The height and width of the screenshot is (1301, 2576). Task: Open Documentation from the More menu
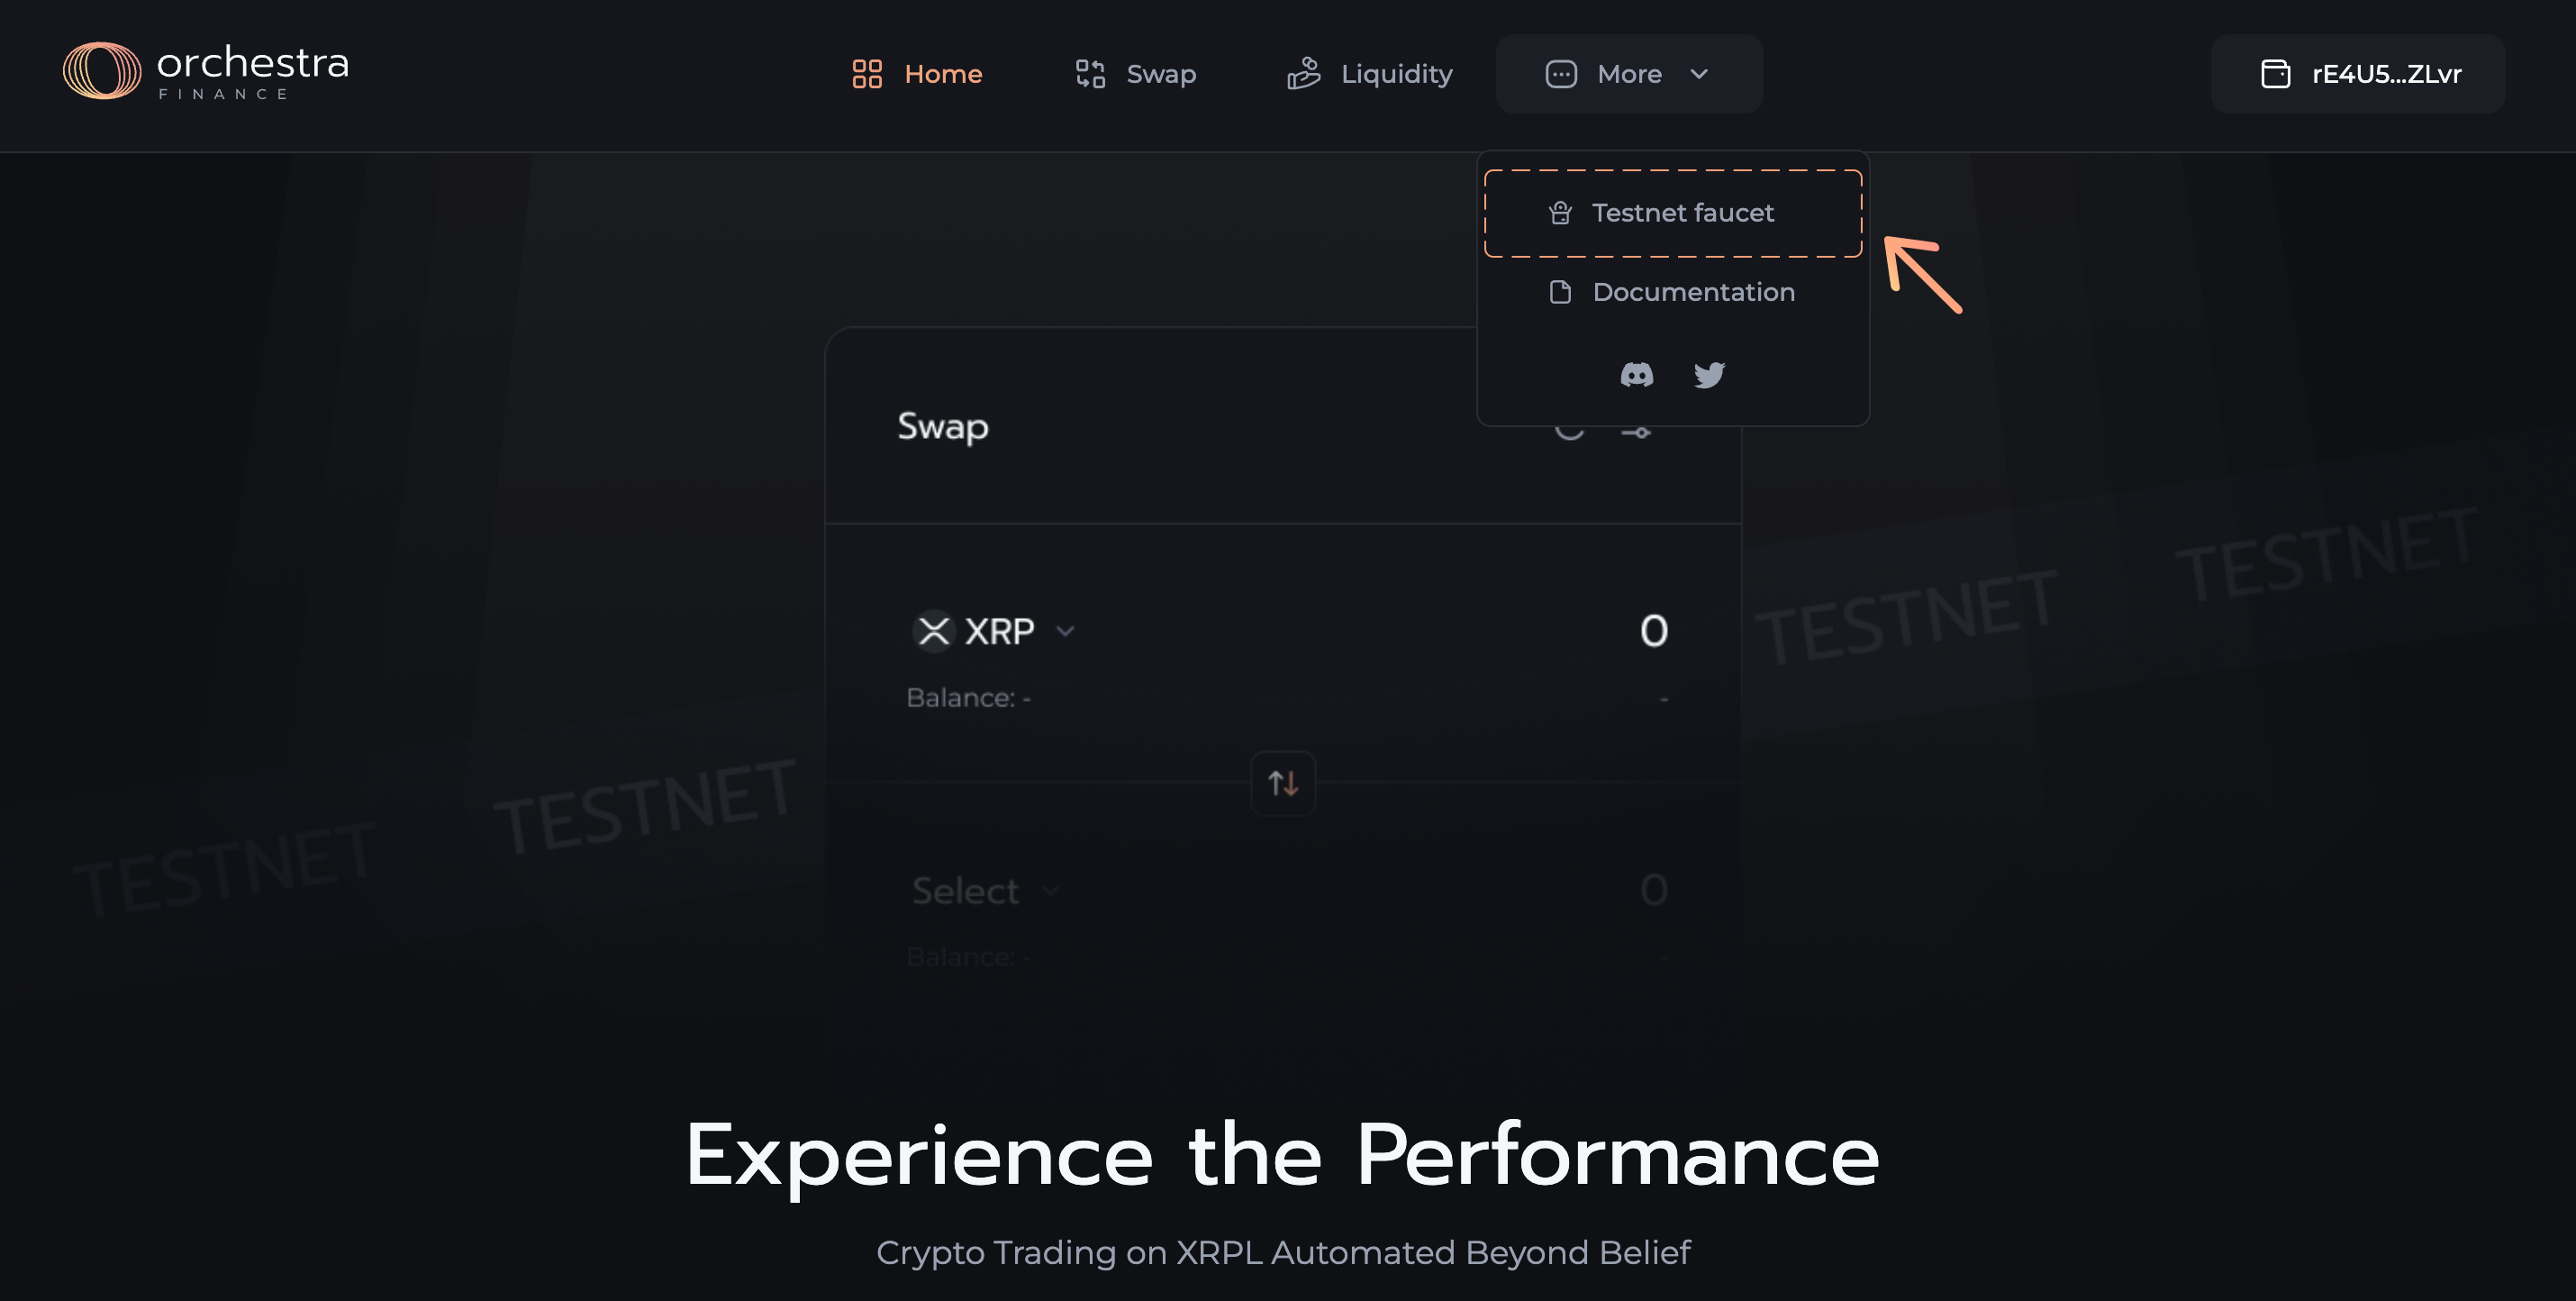click(x=1672, y=292)
